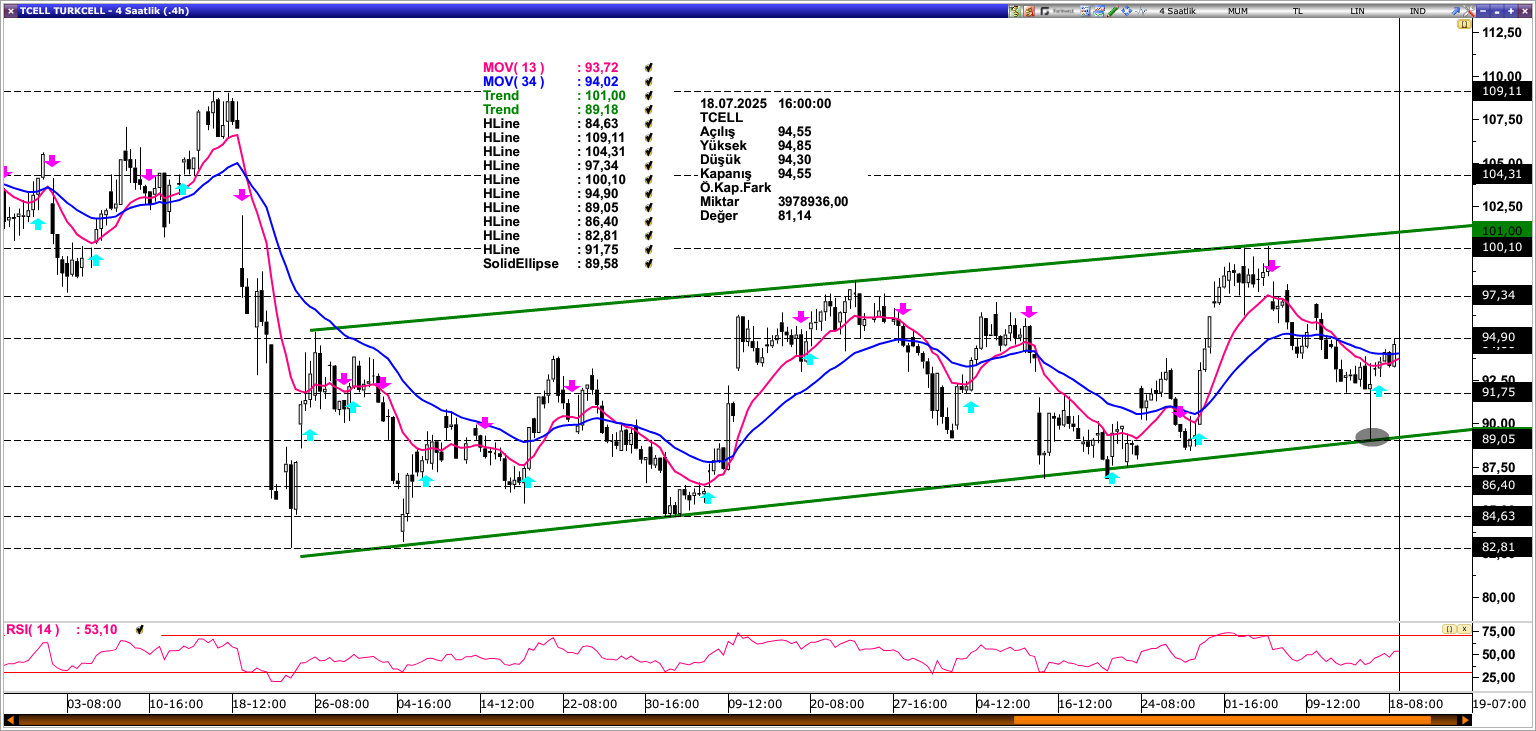Image resolution: width=1536 pixels, height=731 pixels.
Task: Click the leftmost colorful symbol icon in toolbar
Action: coord(1014,10)
